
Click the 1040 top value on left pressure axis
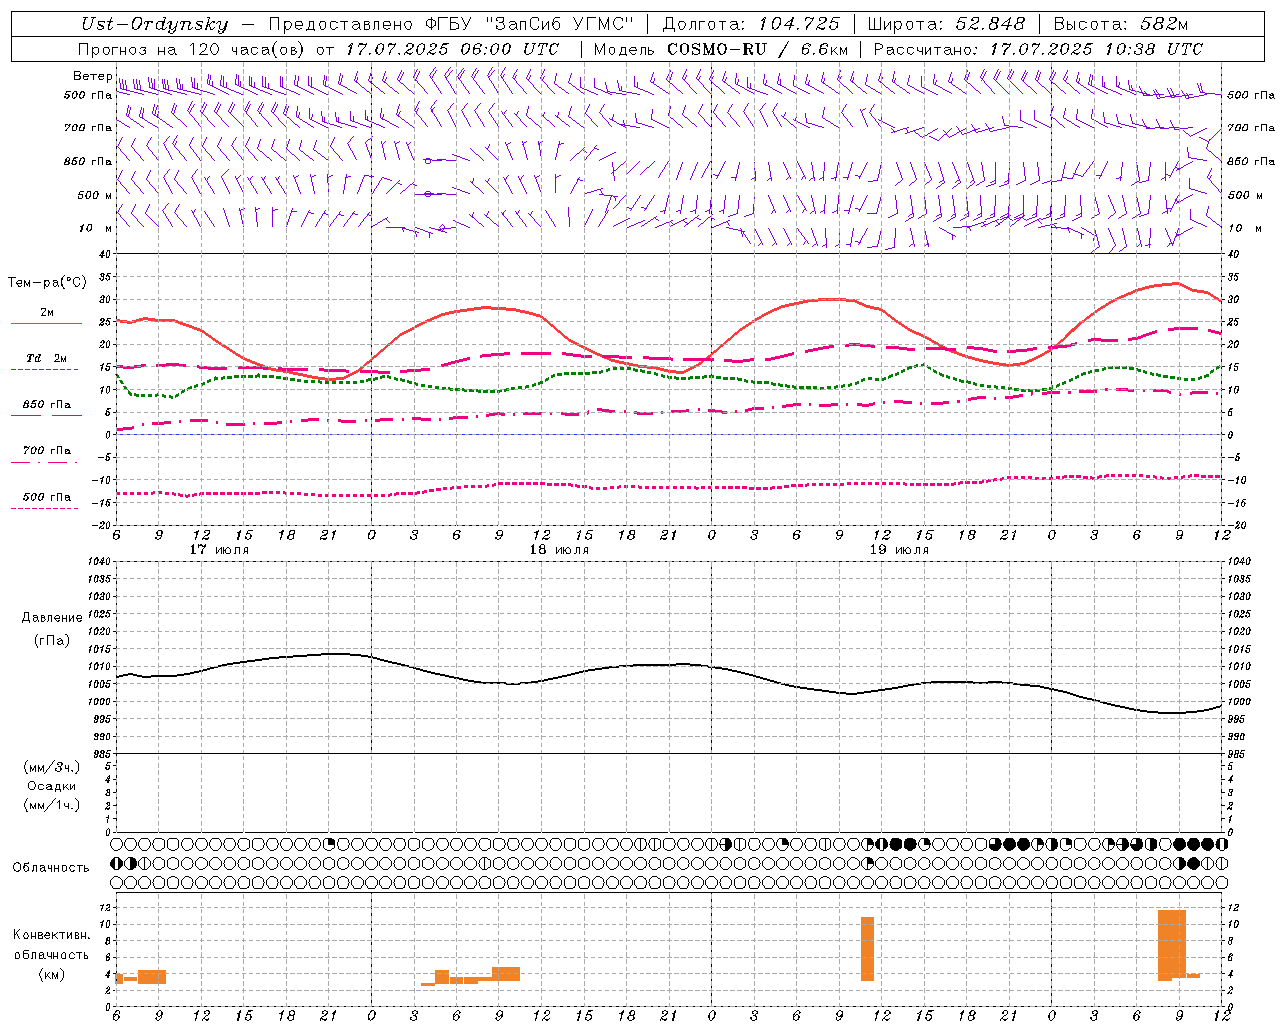[x=98, y=562]
